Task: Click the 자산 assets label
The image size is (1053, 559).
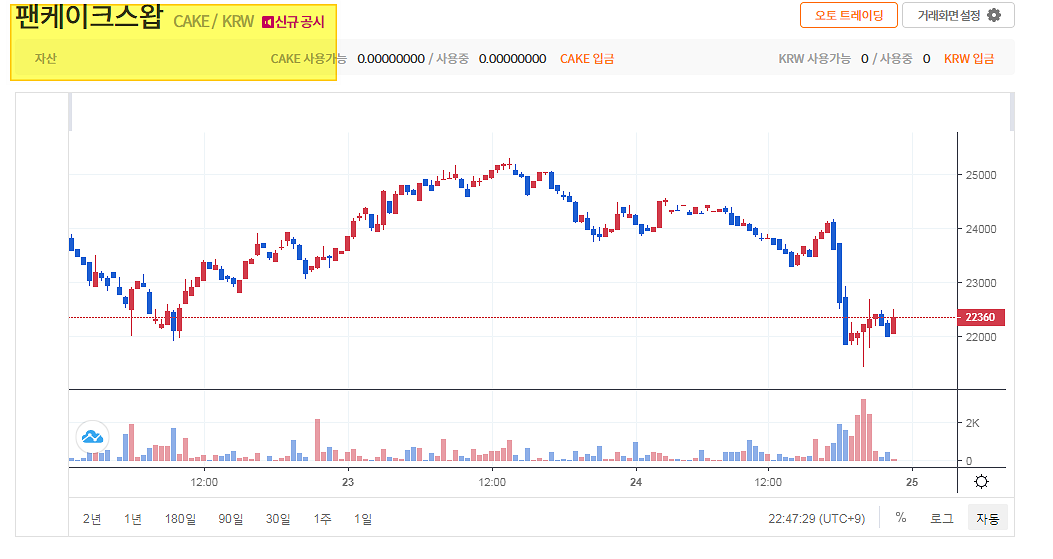Action: (x=46, y=58)
